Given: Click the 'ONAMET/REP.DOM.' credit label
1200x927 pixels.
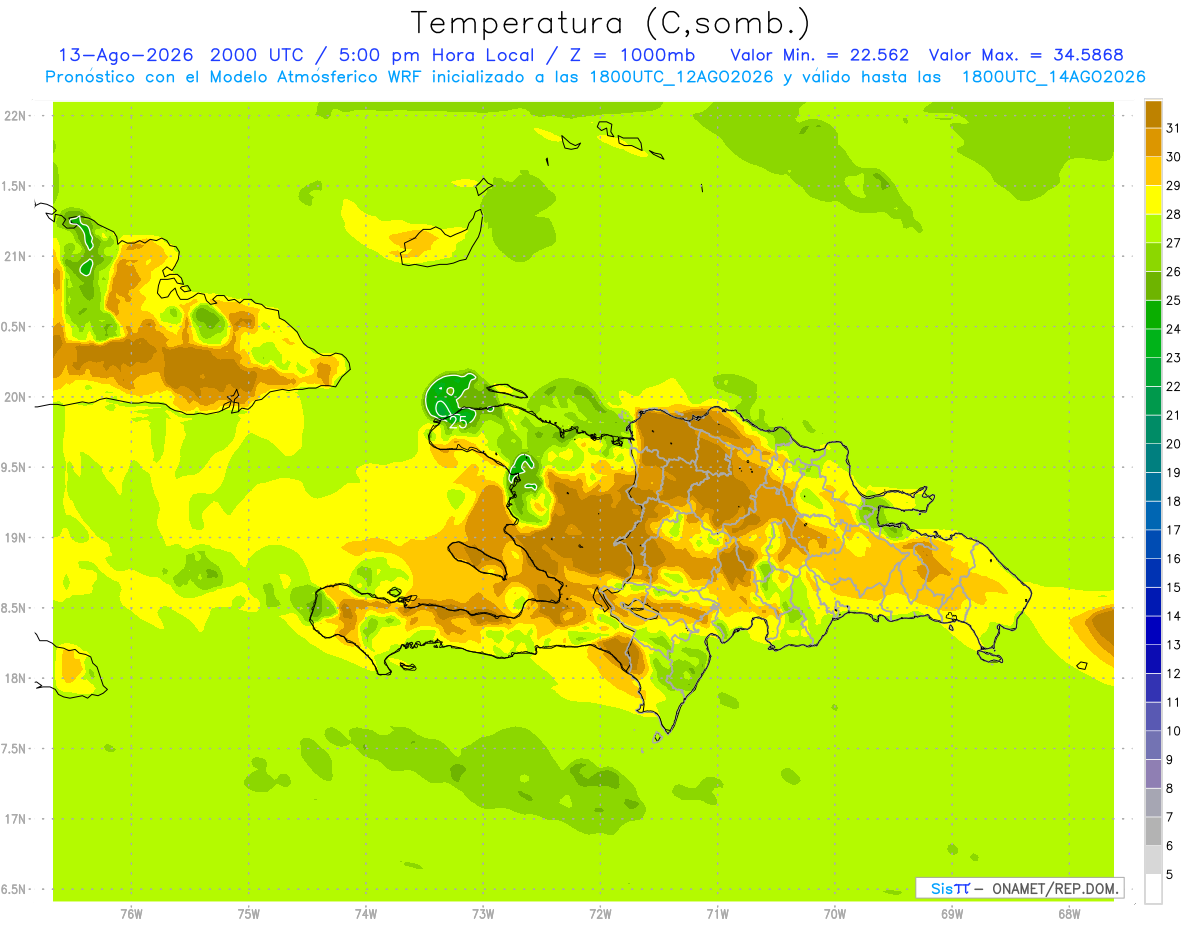Looking at the screenshot, I should 1057,888.
